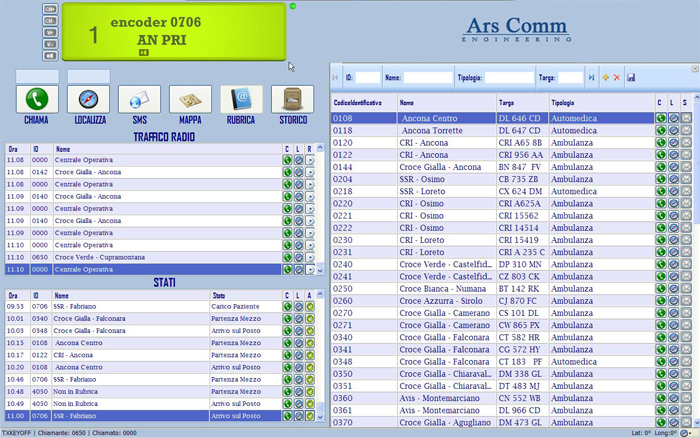Viewport: 700px width, 438px height.
Task: Select row with plate 'CRI 956 AA'
Action: tap(492, 155)
